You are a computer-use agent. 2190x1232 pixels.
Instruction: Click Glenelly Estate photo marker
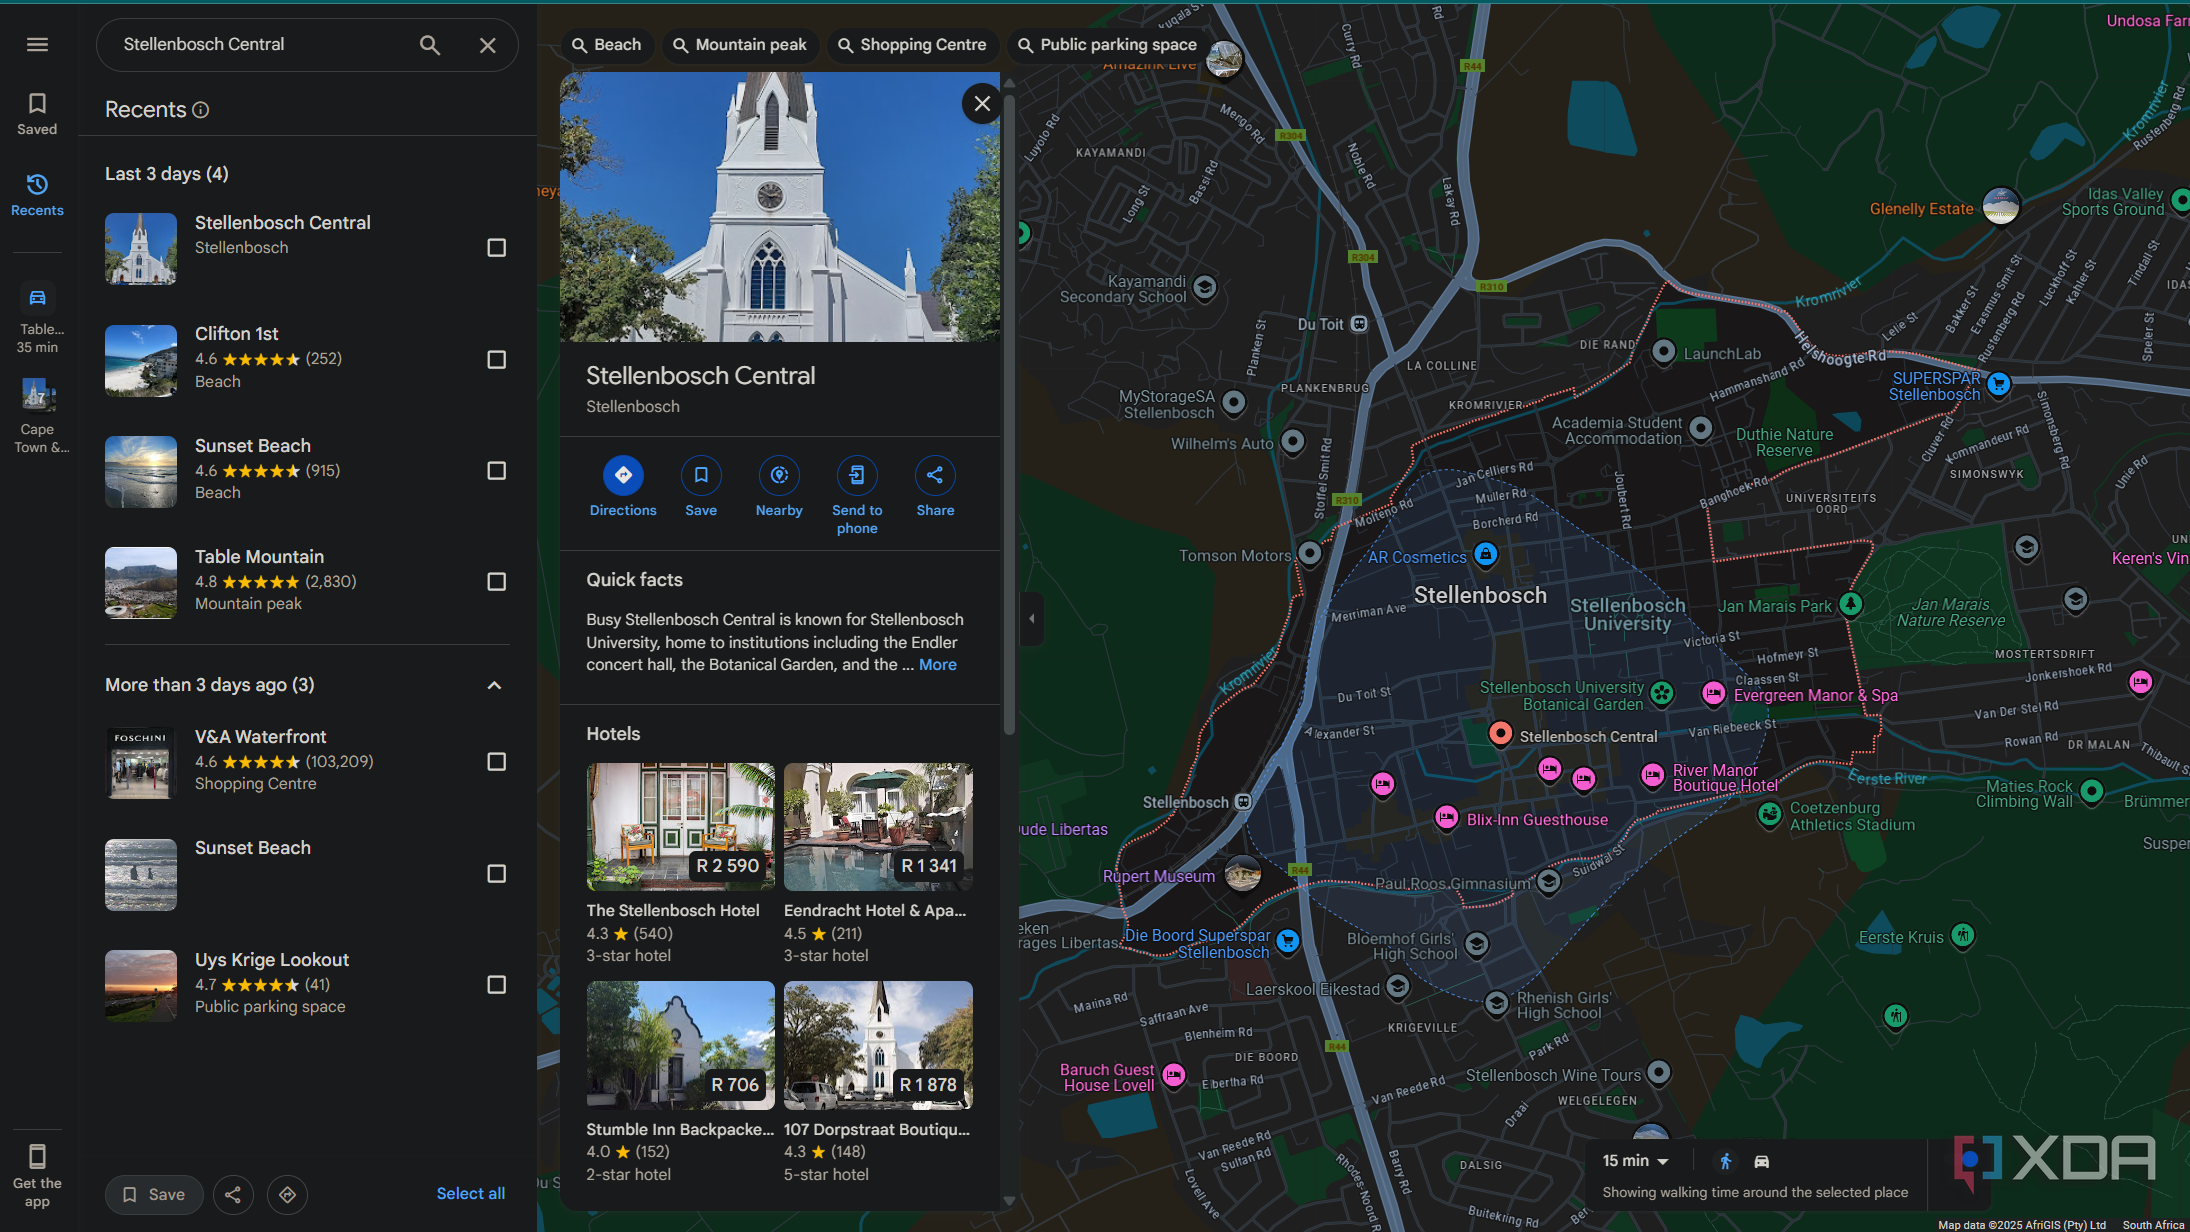coord(2001,206)
